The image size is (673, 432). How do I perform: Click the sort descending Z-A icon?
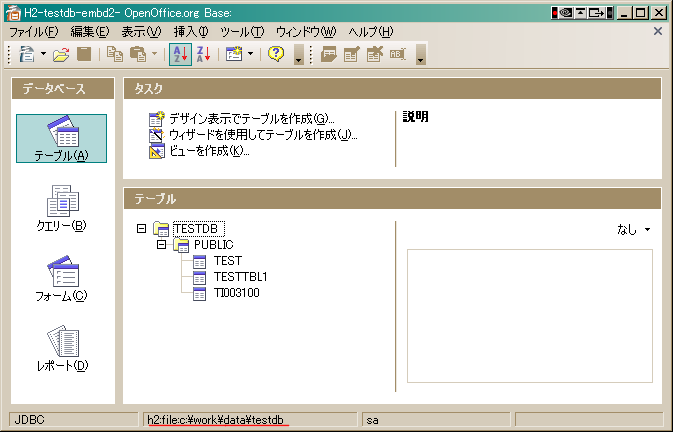[x=203, y=54]
